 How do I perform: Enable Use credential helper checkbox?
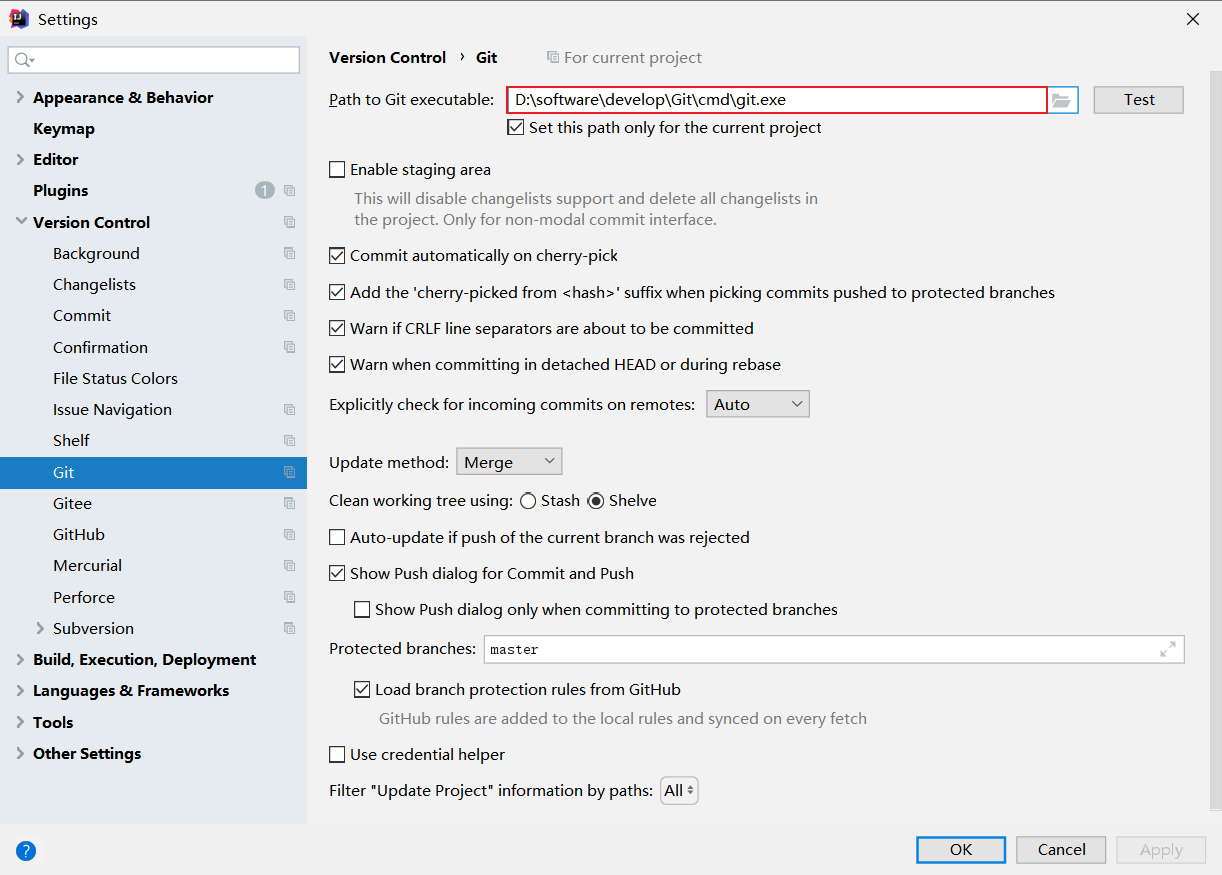(337, 755)
